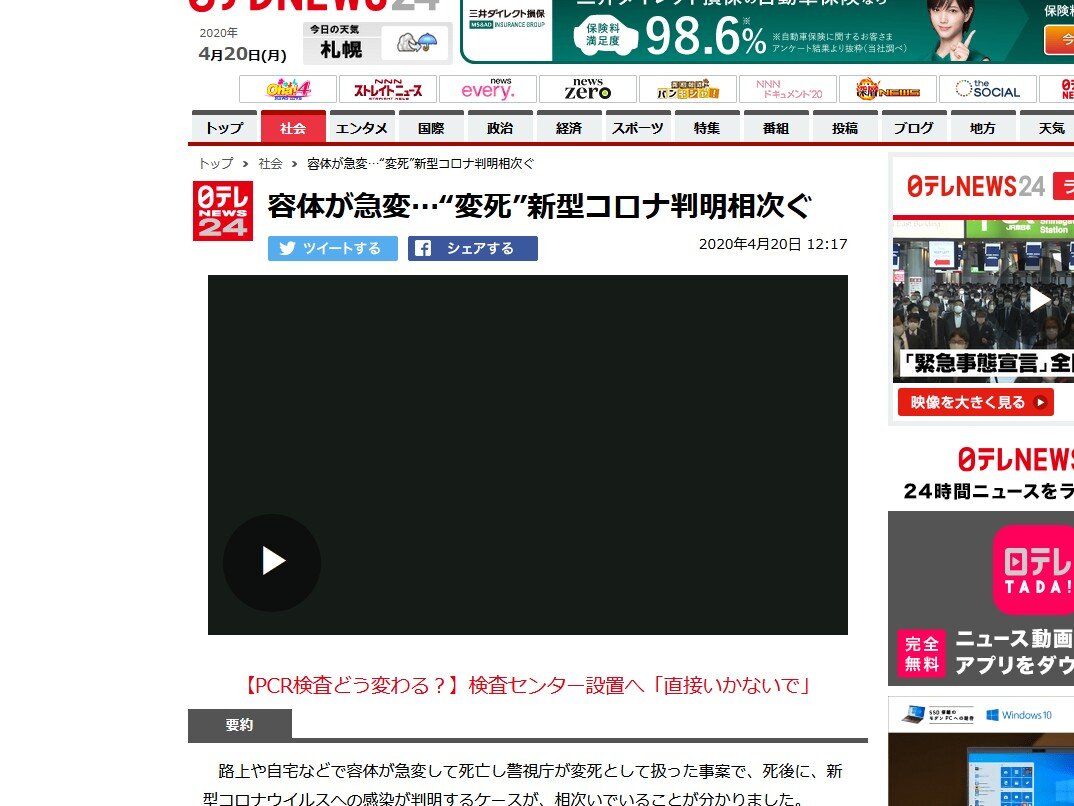Image resolution: width=1074 pixels, height=806 pixels.
Task: Open the SOCIAL program logo
Action: (x=988, y=90)
